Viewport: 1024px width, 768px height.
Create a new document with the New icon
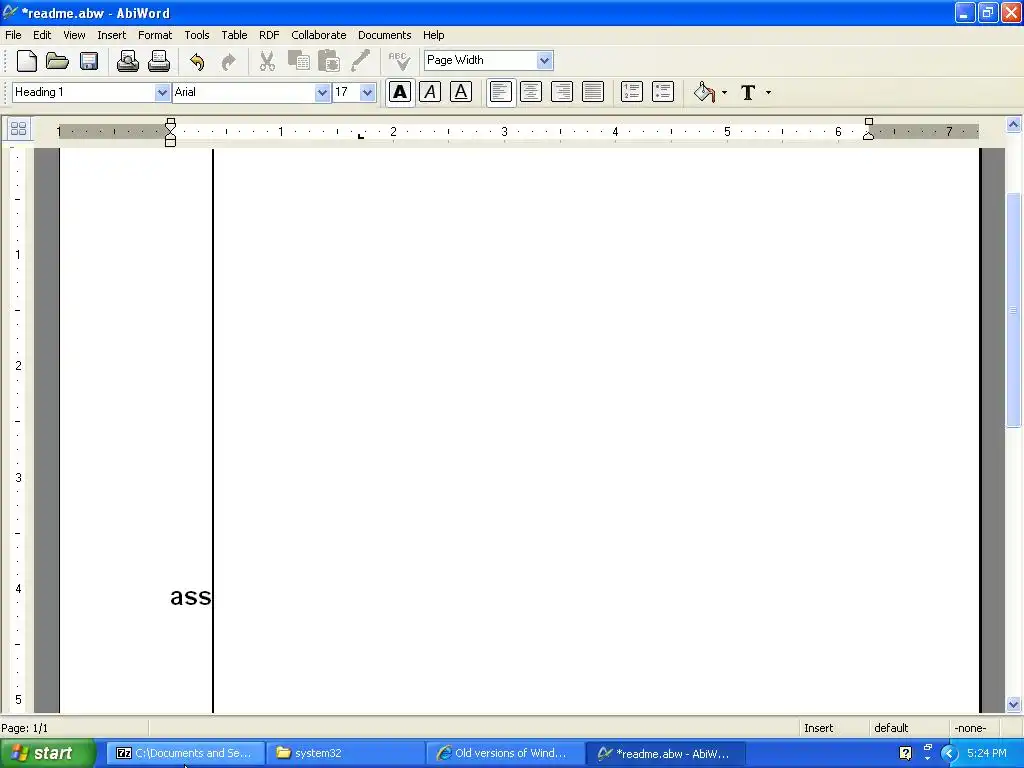point(27,61)
